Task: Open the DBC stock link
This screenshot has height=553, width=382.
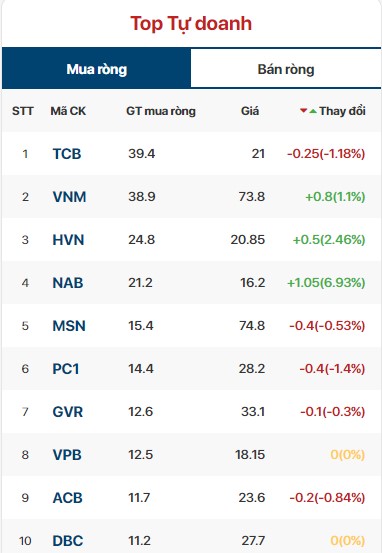Action: (68, 541)
